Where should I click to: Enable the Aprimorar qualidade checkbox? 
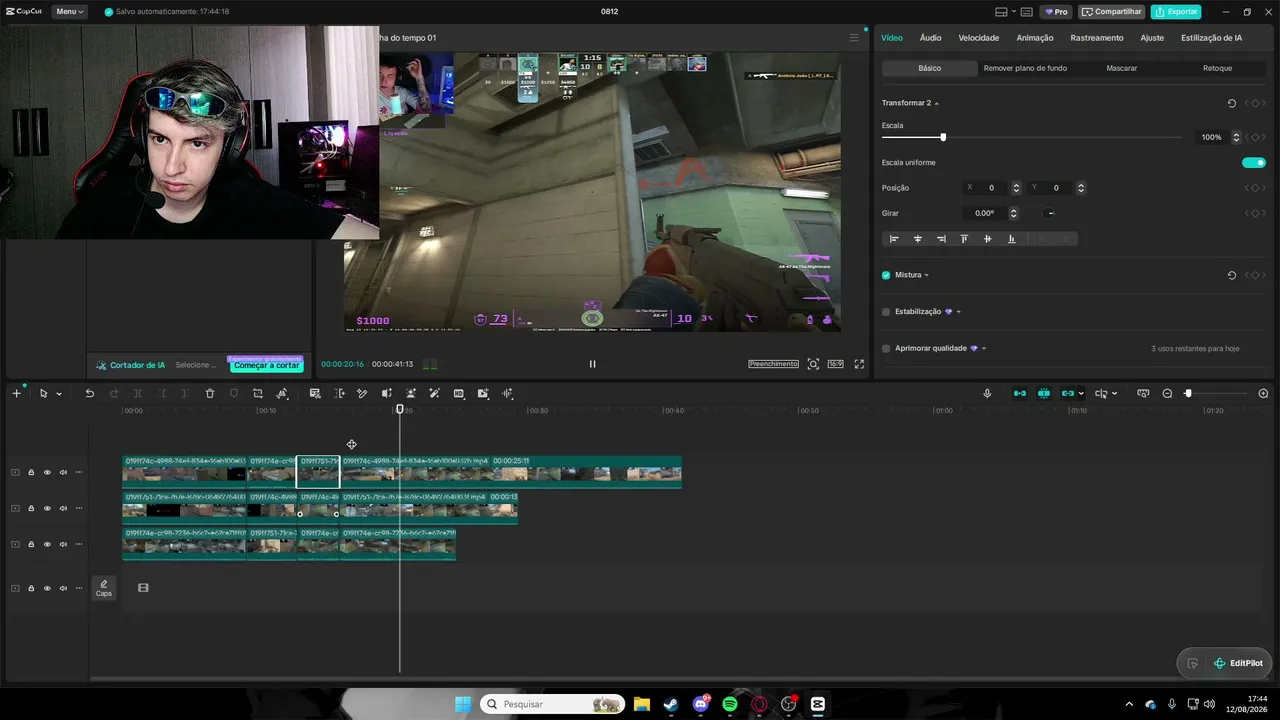click(x=886, y=349)
